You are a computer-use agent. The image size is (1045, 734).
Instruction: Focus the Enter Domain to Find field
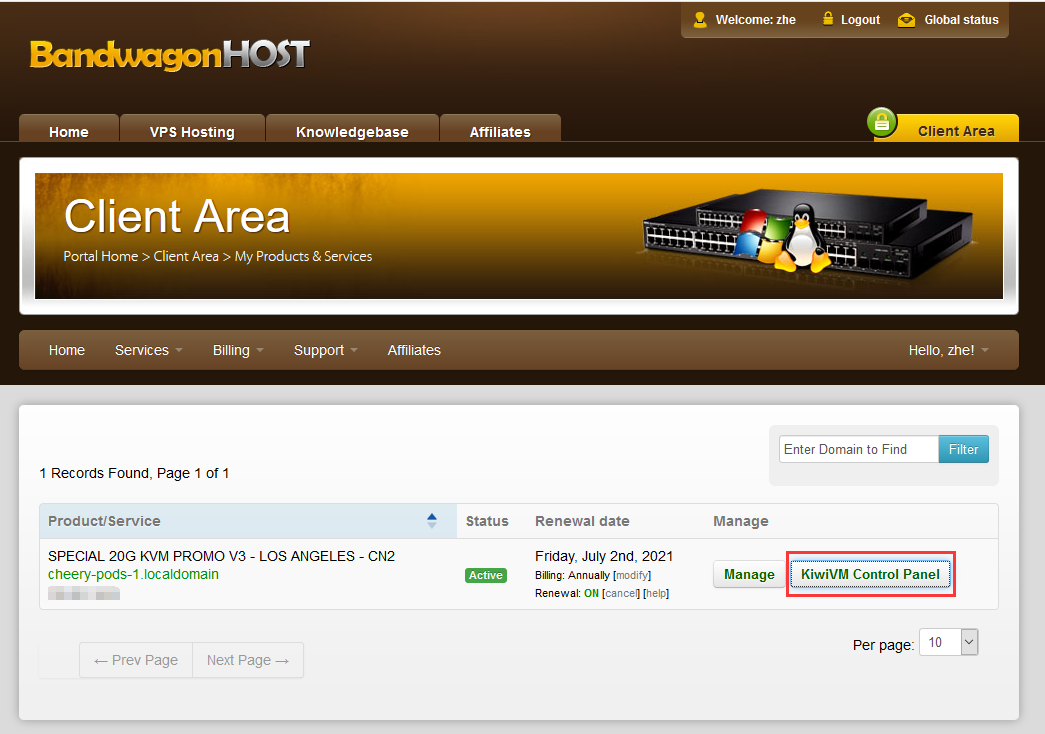858,449
